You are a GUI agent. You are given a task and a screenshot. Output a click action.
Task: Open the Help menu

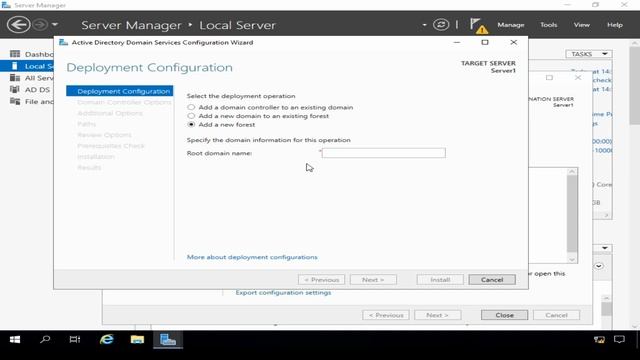click(x=615, y=25)
